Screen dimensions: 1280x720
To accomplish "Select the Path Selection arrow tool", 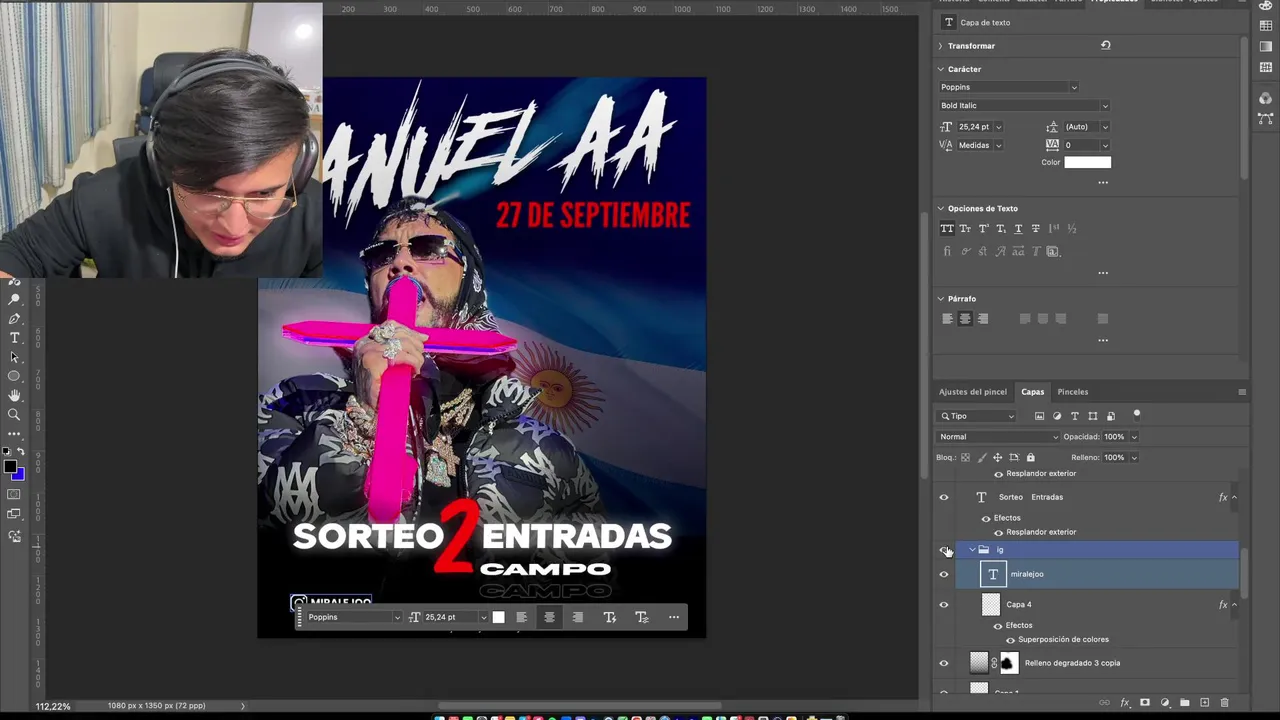I will click(14, 357).
